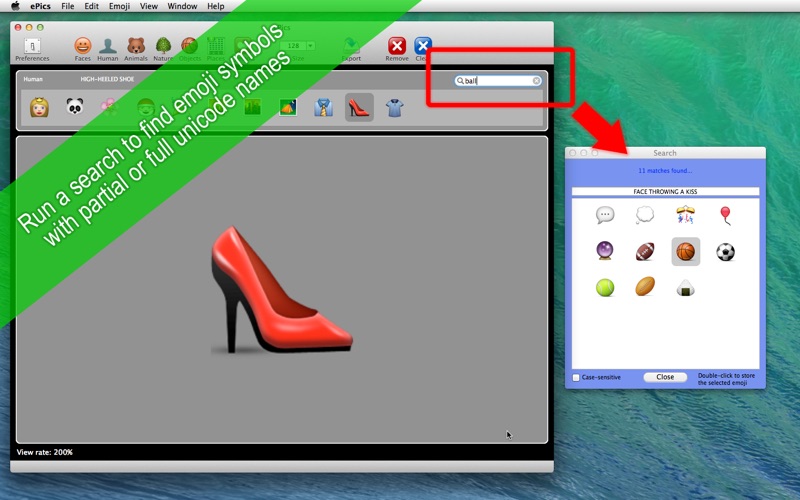Click the magnifier icon in search field
Viewport: 800px width, 500px height.
[460, 81]
